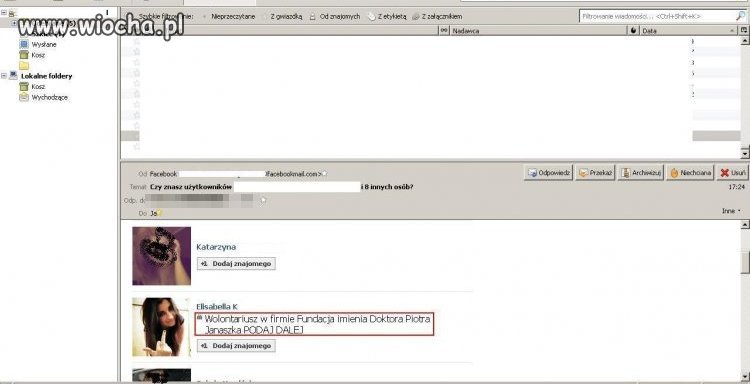Click Elisabella K's profile picture
This screenshot has width=750, height=384.
pos(162,327)
